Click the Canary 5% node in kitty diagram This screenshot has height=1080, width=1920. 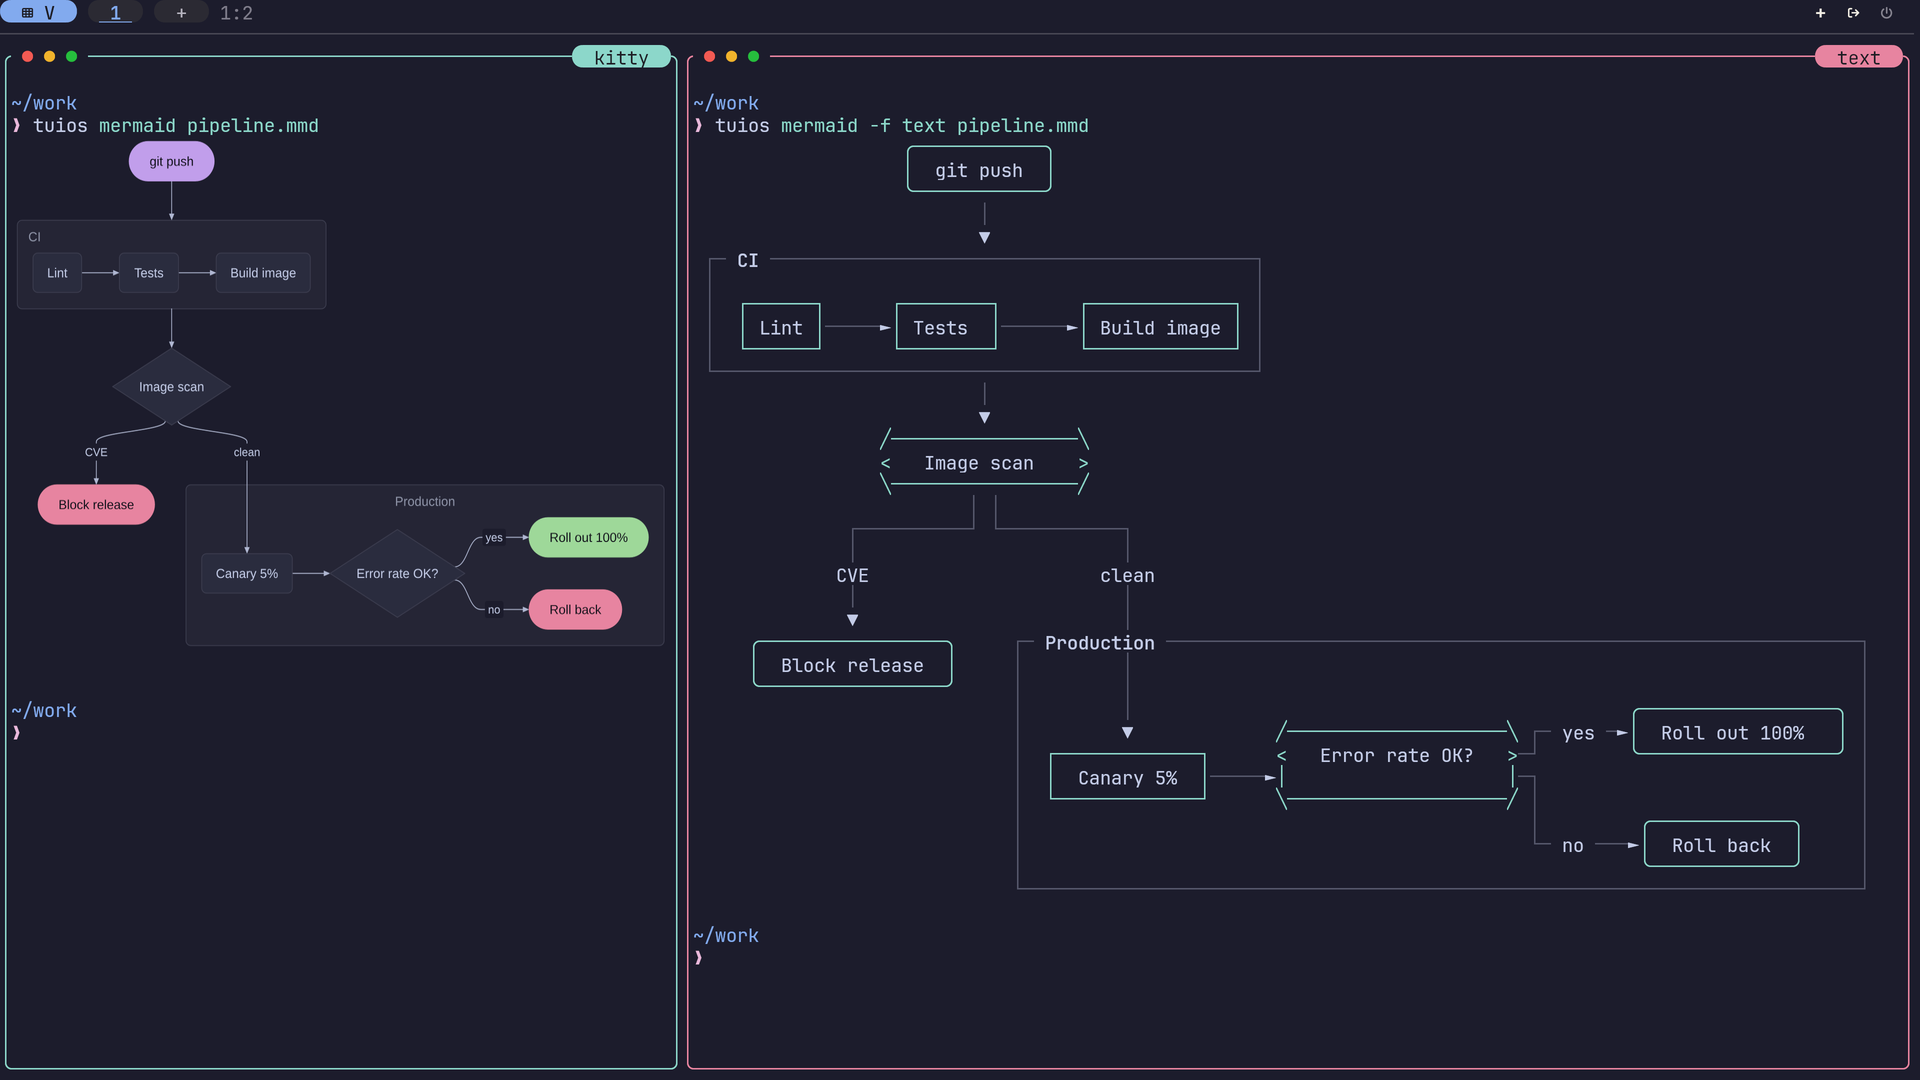pyautogui.click(x=246, y=574)
